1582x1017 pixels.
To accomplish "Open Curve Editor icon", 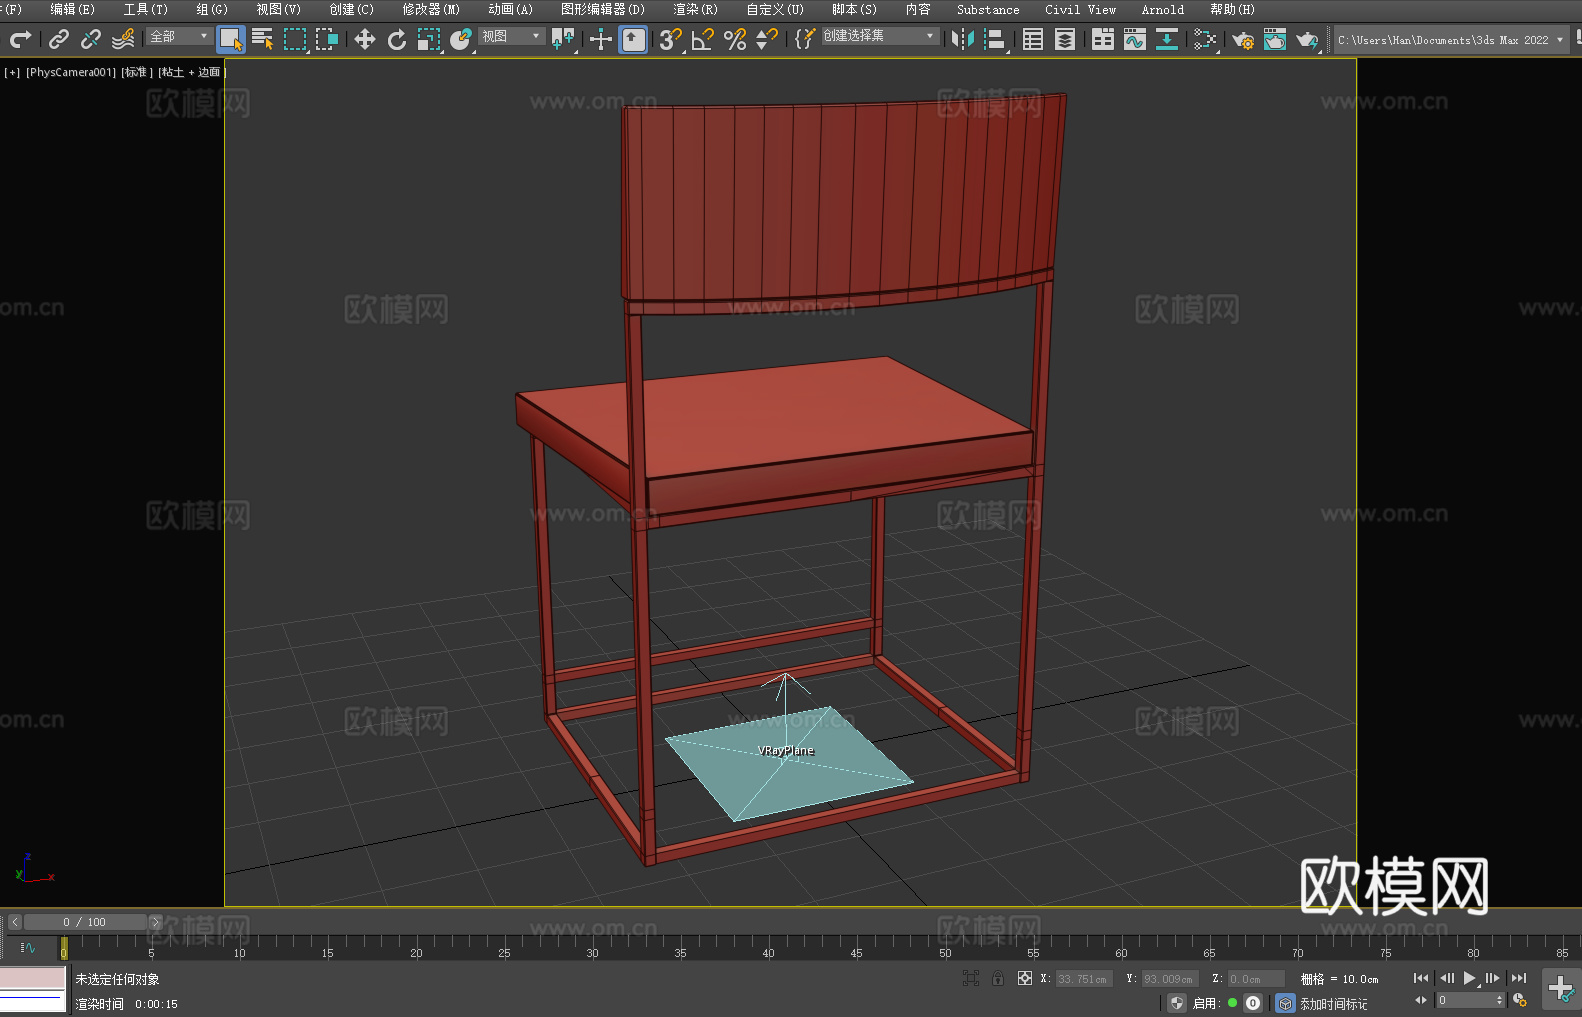I will coord(1135,40).
